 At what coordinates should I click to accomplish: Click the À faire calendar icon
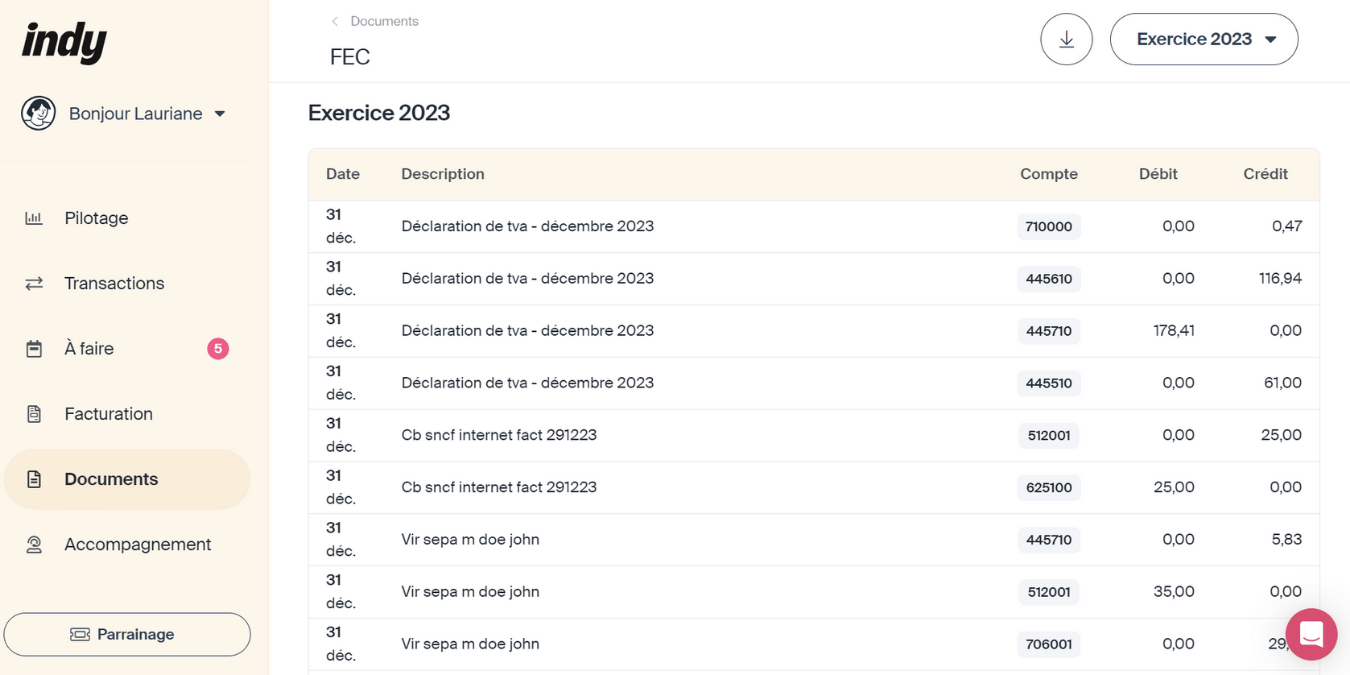(x=34, y=349)
